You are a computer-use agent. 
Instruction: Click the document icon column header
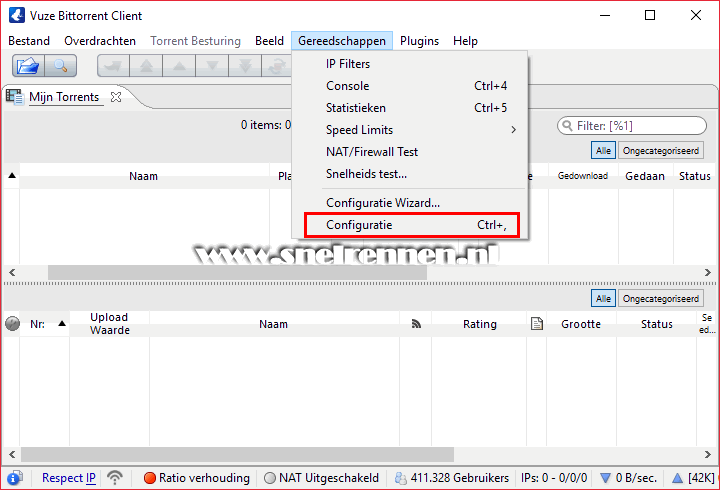[537, 324]
